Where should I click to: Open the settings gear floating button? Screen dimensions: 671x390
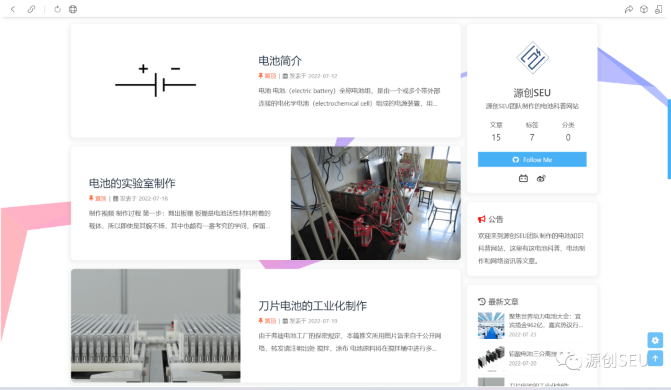click(x=655, y=340)
